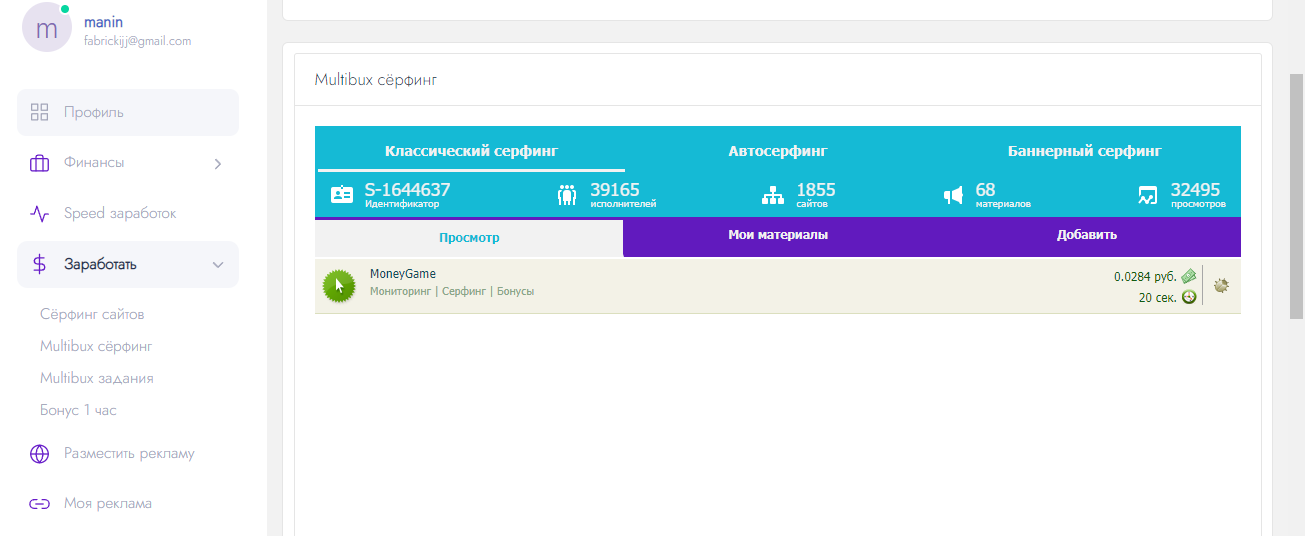Viewport: 1305px width, 536px height.
Task: Switch to Автосерфинг tab
Action: 778,151
